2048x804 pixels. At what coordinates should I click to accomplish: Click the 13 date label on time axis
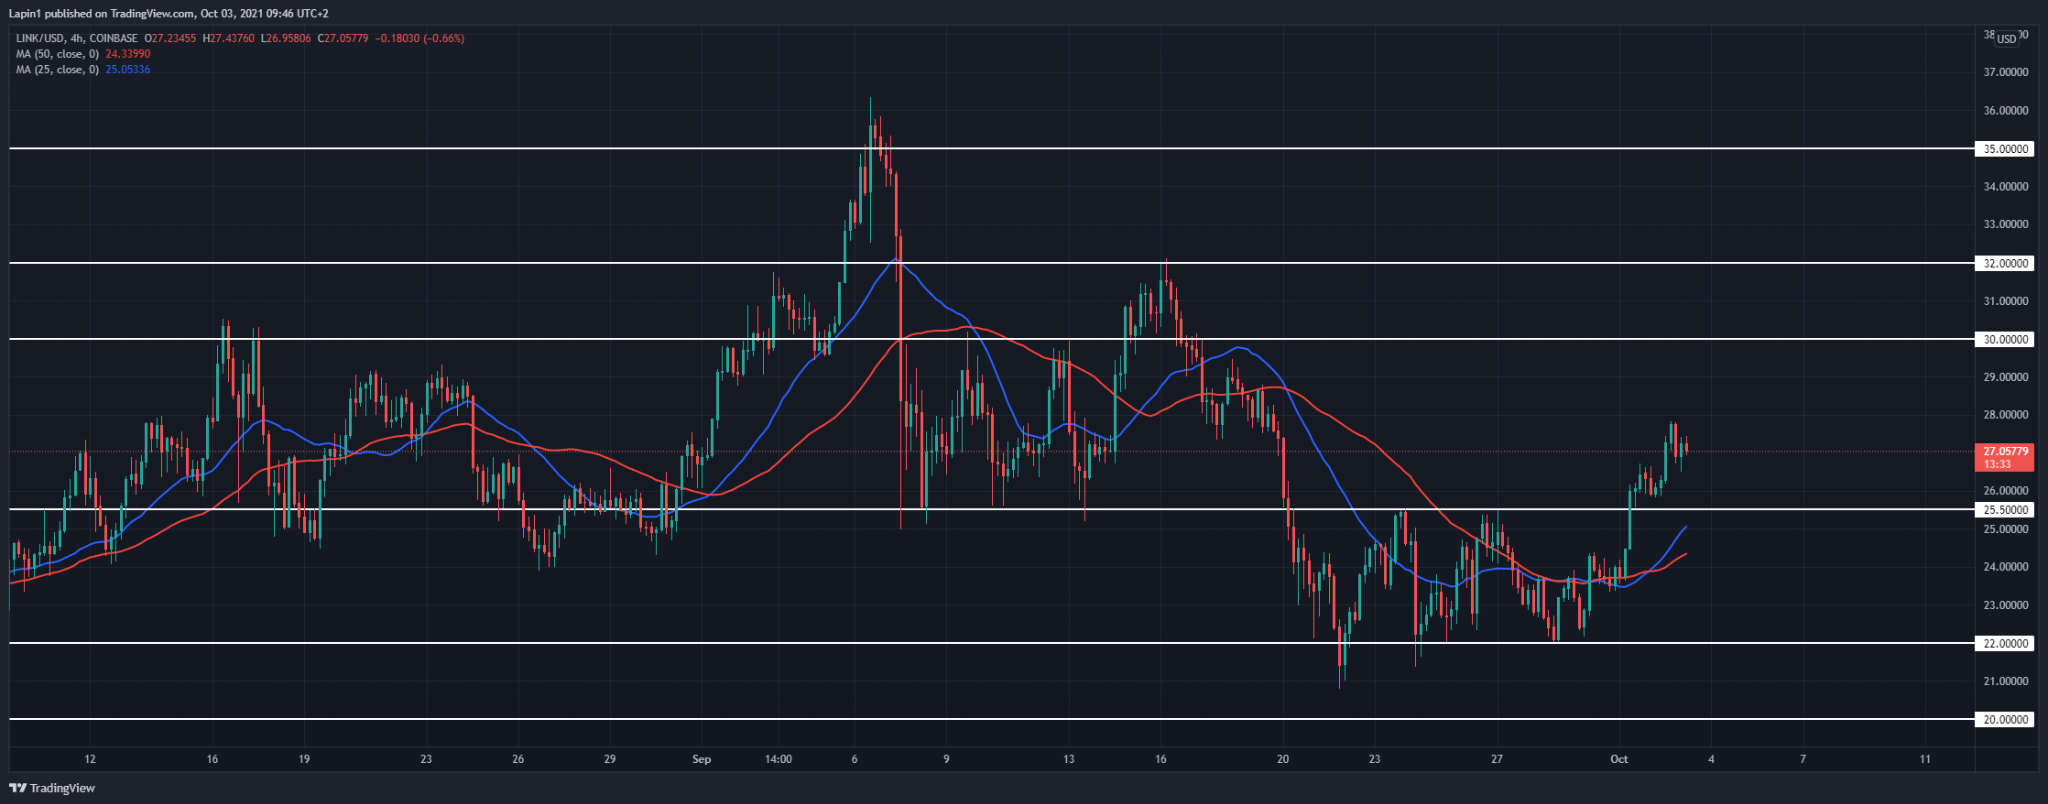[1069, 760]
